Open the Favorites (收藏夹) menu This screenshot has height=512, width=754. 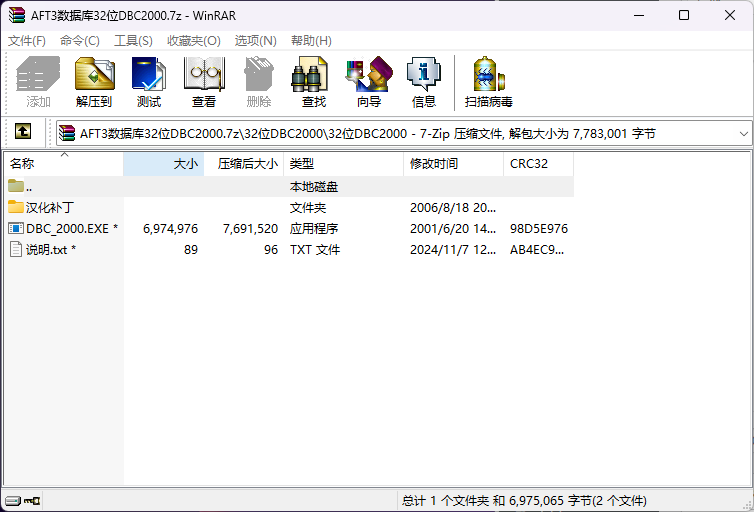[x=193, y=41]
